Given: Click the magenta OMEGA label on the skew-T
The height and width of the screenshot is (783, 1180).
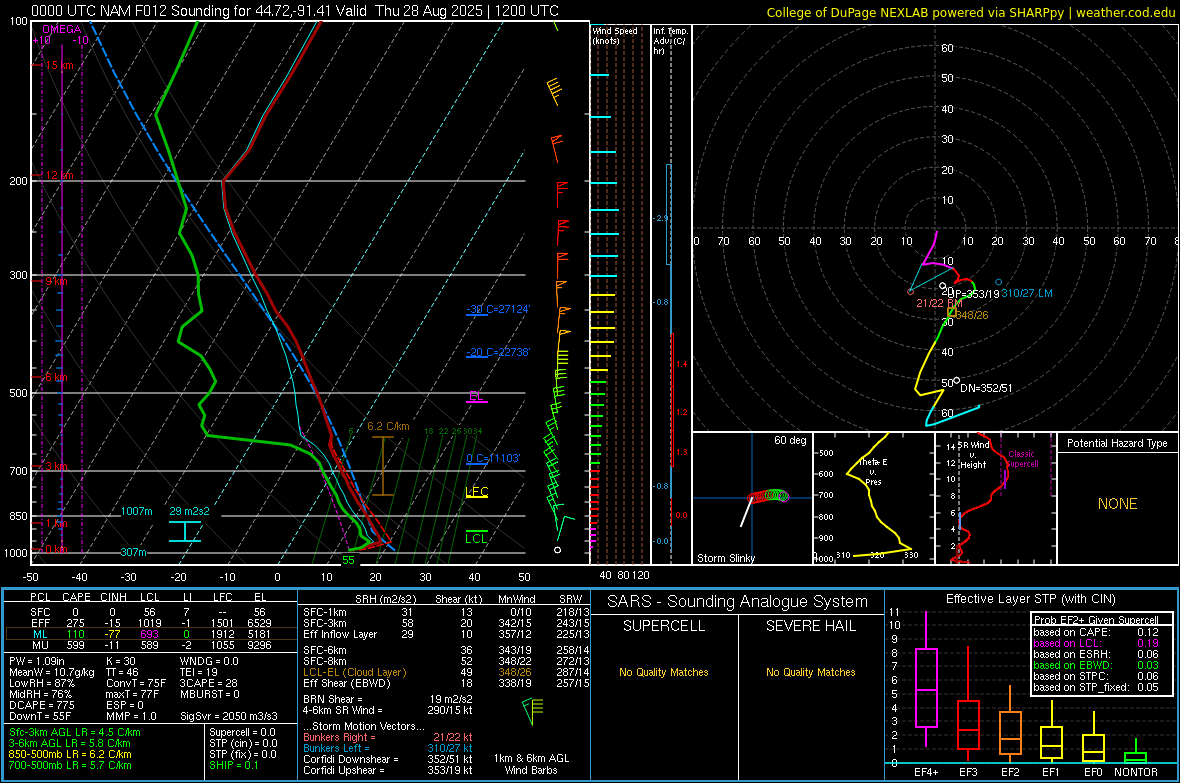Looking at the screenshot, I should pos(62,29).
